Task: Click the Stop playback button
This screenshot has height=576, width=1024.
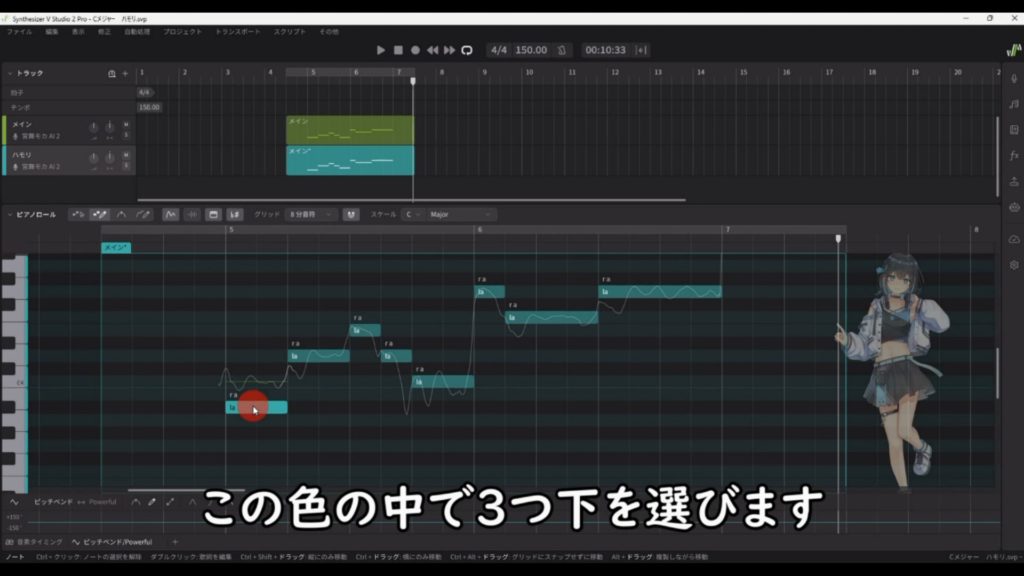Action: click(x=398, y=50)
